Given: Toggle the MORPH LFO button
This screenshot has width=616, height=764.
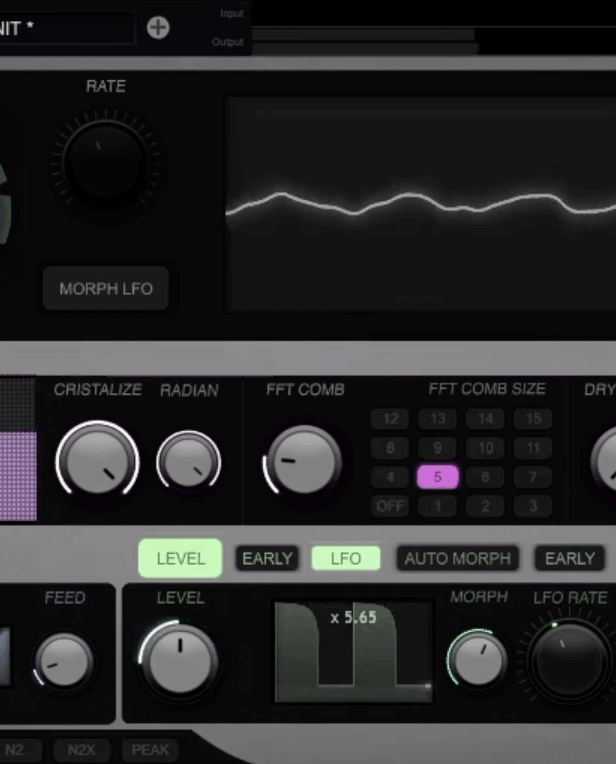Looking at the screenshot, I should click(106, 288).
